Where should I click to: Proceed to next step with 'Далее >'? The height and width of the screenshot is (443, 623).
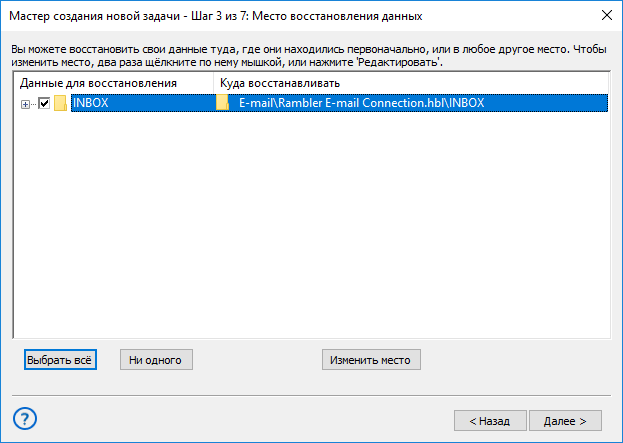(565, 420)
